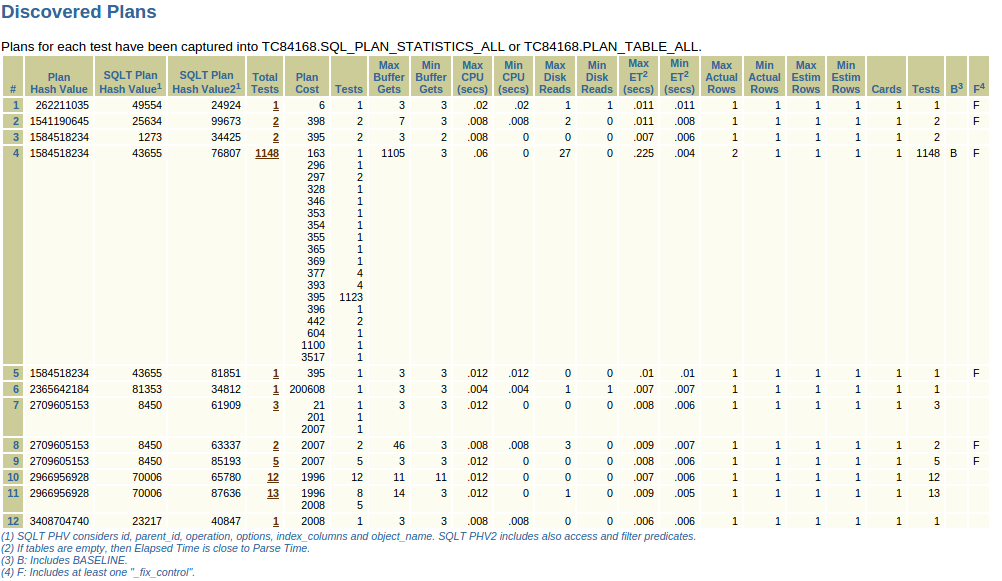The height and width of the screenshot is (581, 1002).
Task: Click plan cost value 200608
Action: point(307,389)
